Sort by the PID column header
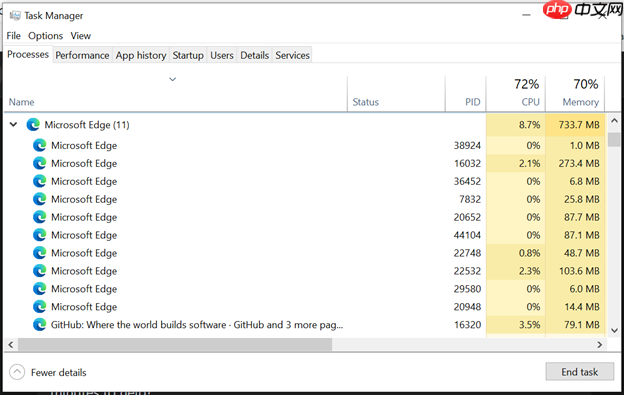 point(466,94)
